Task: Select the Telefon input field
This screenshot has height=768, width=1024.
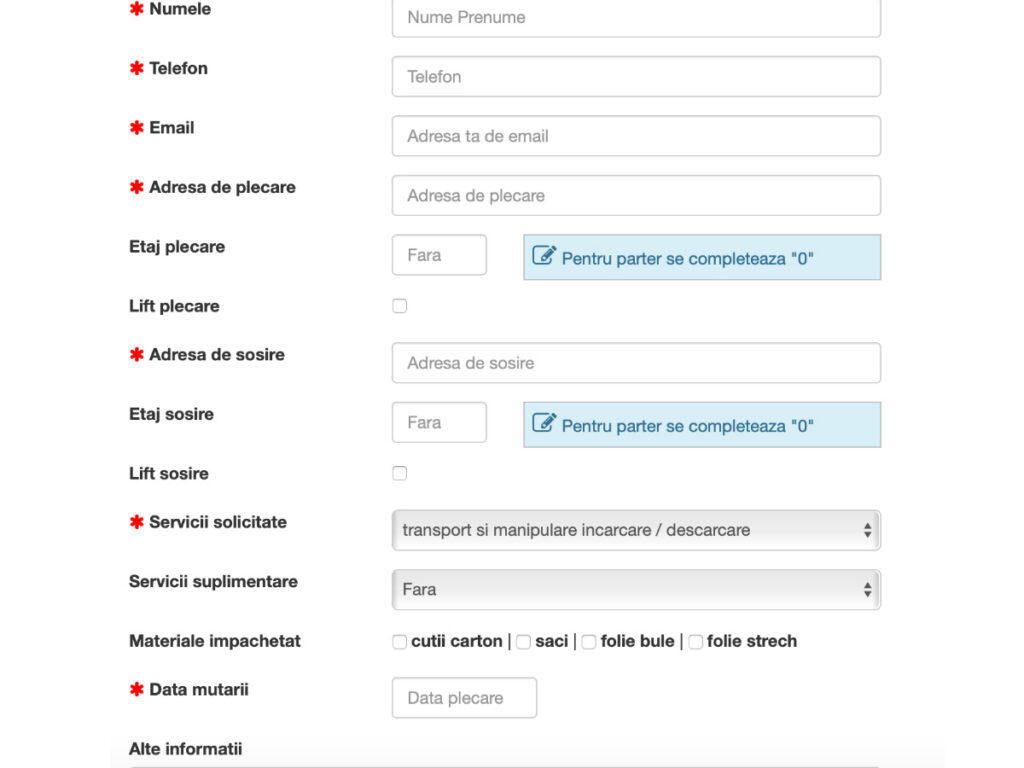Action: coord(635,76)
